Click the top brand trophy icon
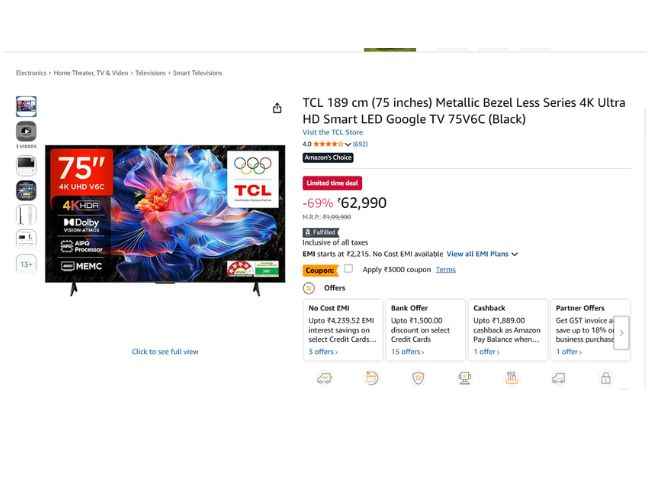 click(512, 378)
